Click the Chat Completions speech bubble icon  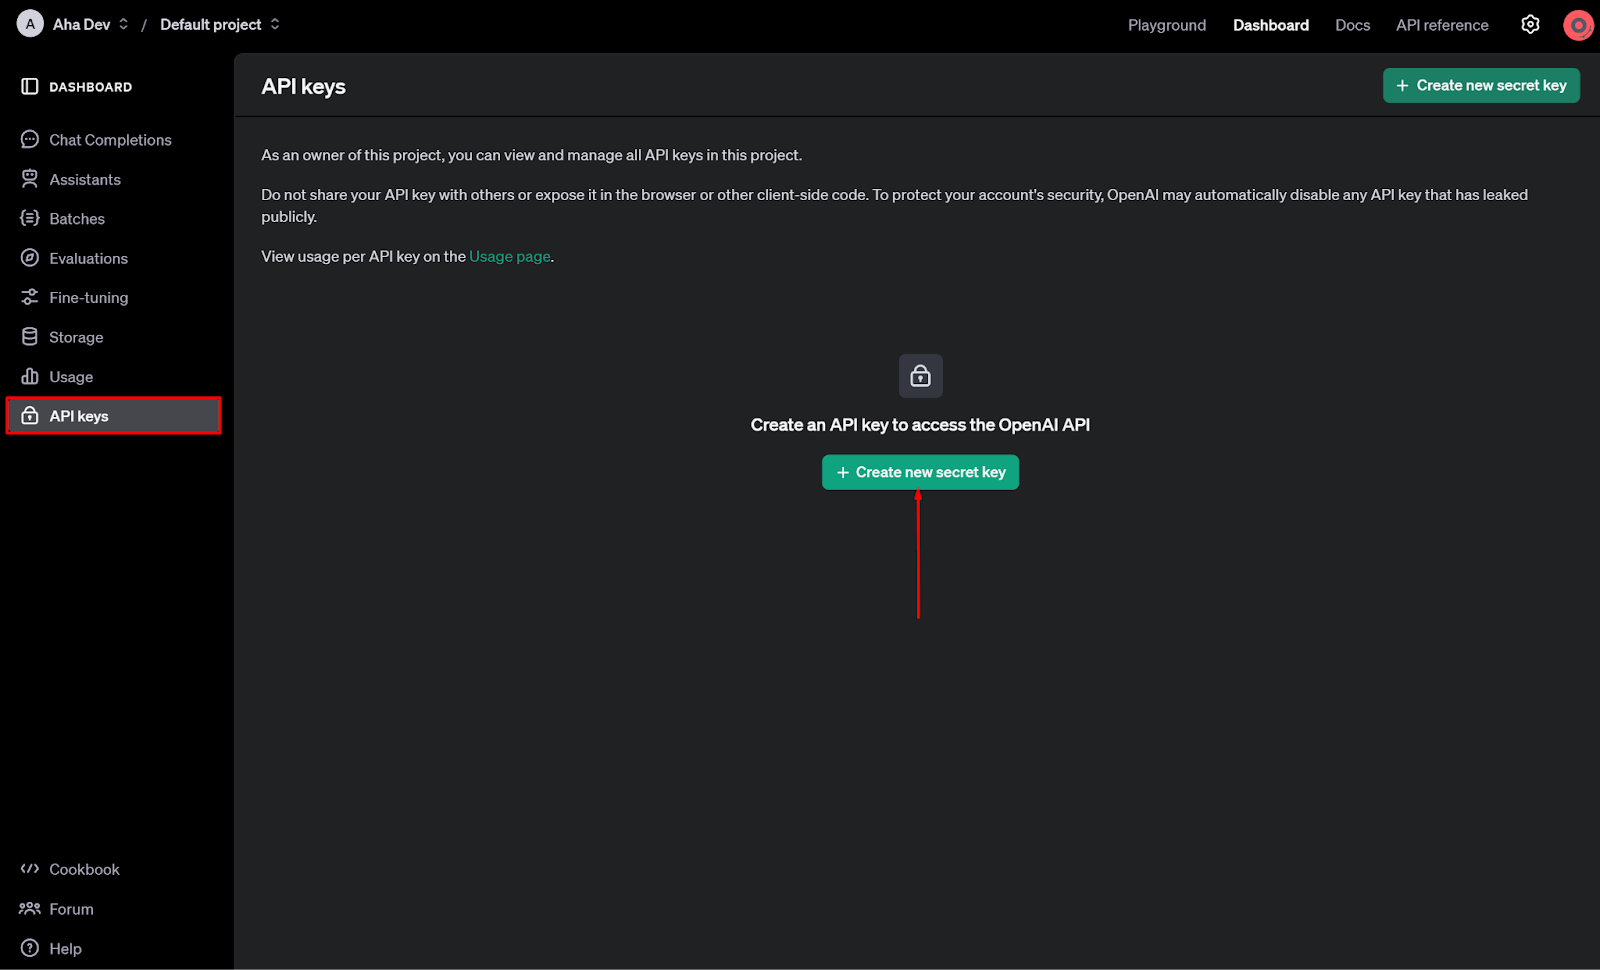[x=30, y=140]
